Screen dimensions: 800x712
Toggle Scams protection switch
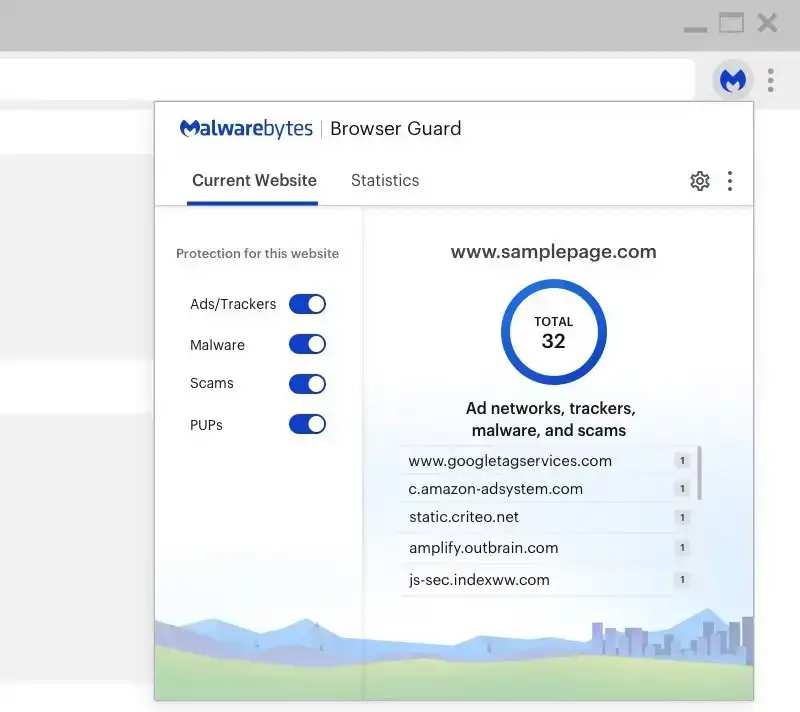pos(307,384)
